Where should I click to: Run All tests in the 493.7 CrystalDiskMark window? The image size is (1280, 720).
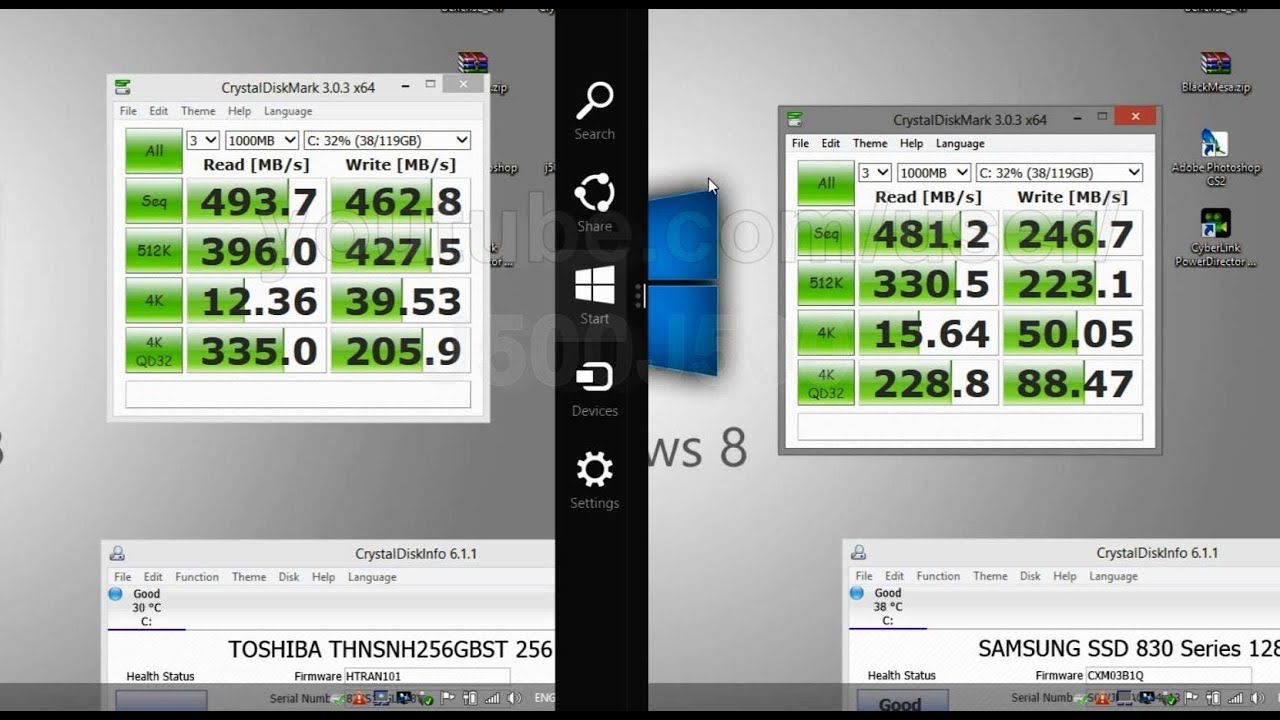coord(154,151)
